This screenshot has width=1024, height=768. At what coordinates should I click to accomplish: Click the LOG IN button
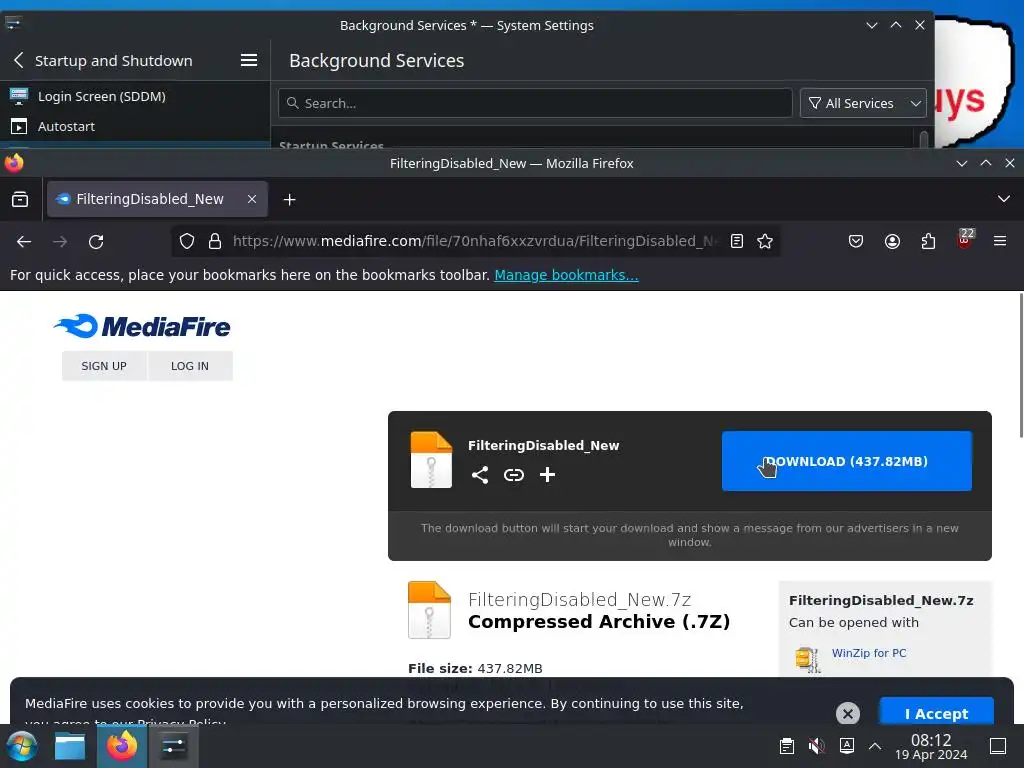[x=190, y=366]
